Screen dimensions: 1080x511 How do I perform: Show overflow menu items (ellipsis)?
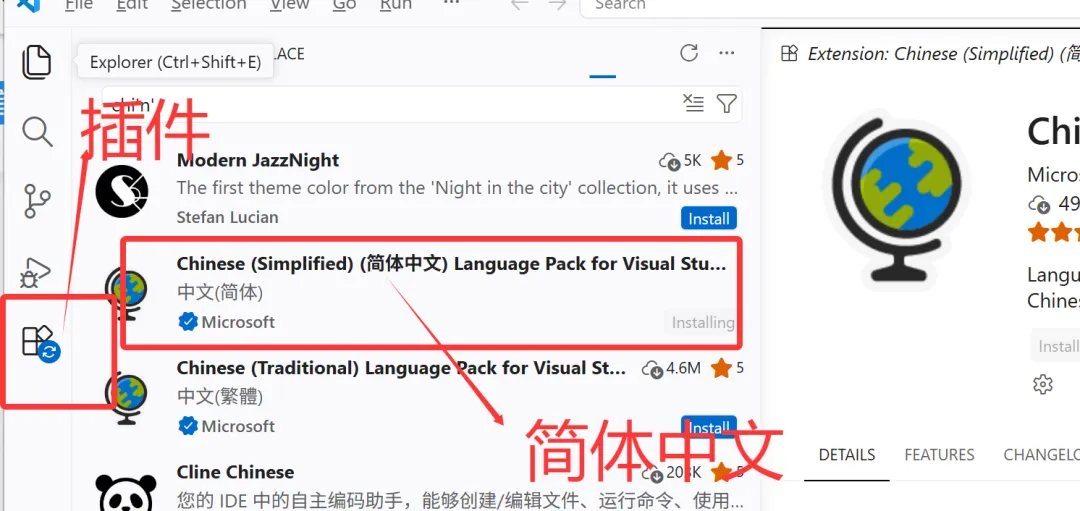coord(451,3)
